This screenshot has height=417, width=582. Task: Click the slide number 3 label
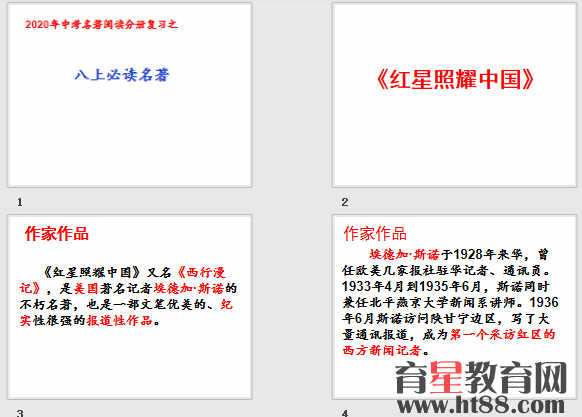pyautogui.click(x=20, y=413)
